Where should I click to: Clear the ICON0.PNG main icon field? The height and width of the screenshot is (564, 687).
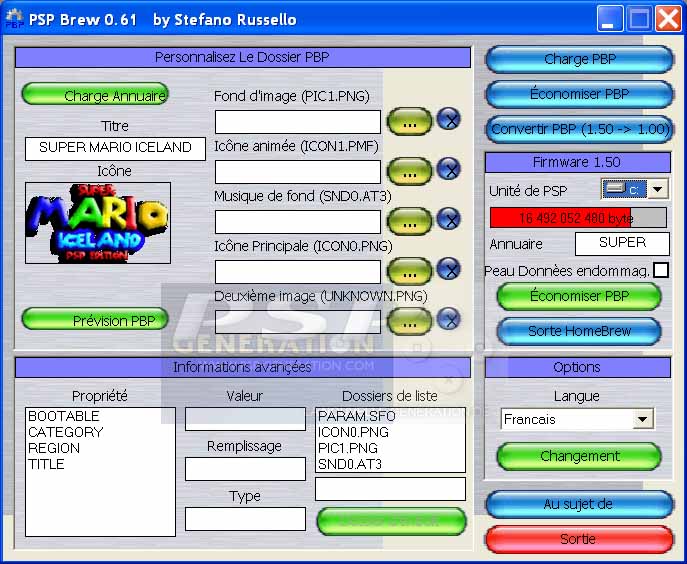tap(449, 269)
